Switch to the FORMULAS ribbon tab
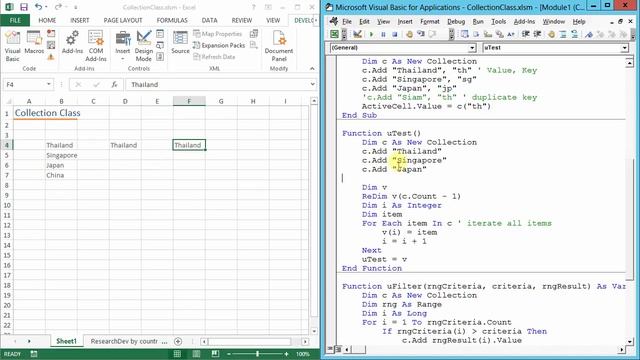 [172, 20]
